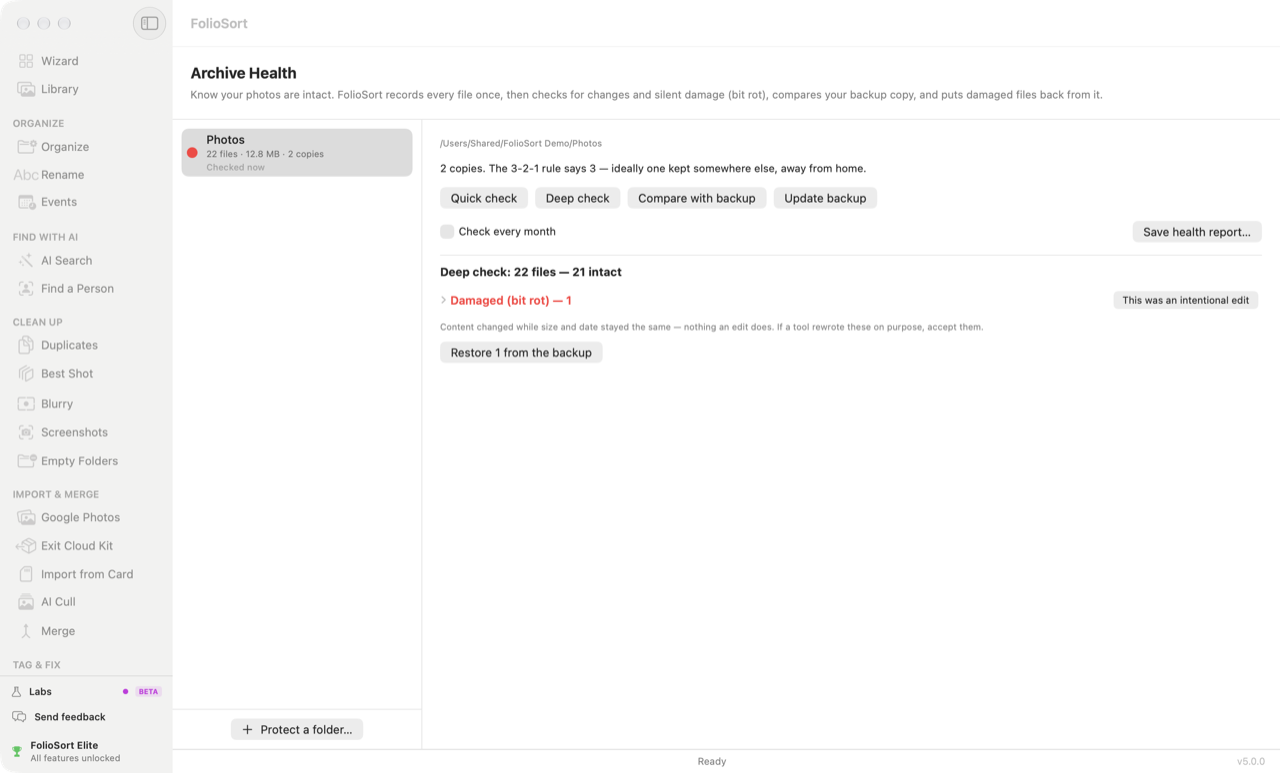Select the Best Shot icon

26,374
